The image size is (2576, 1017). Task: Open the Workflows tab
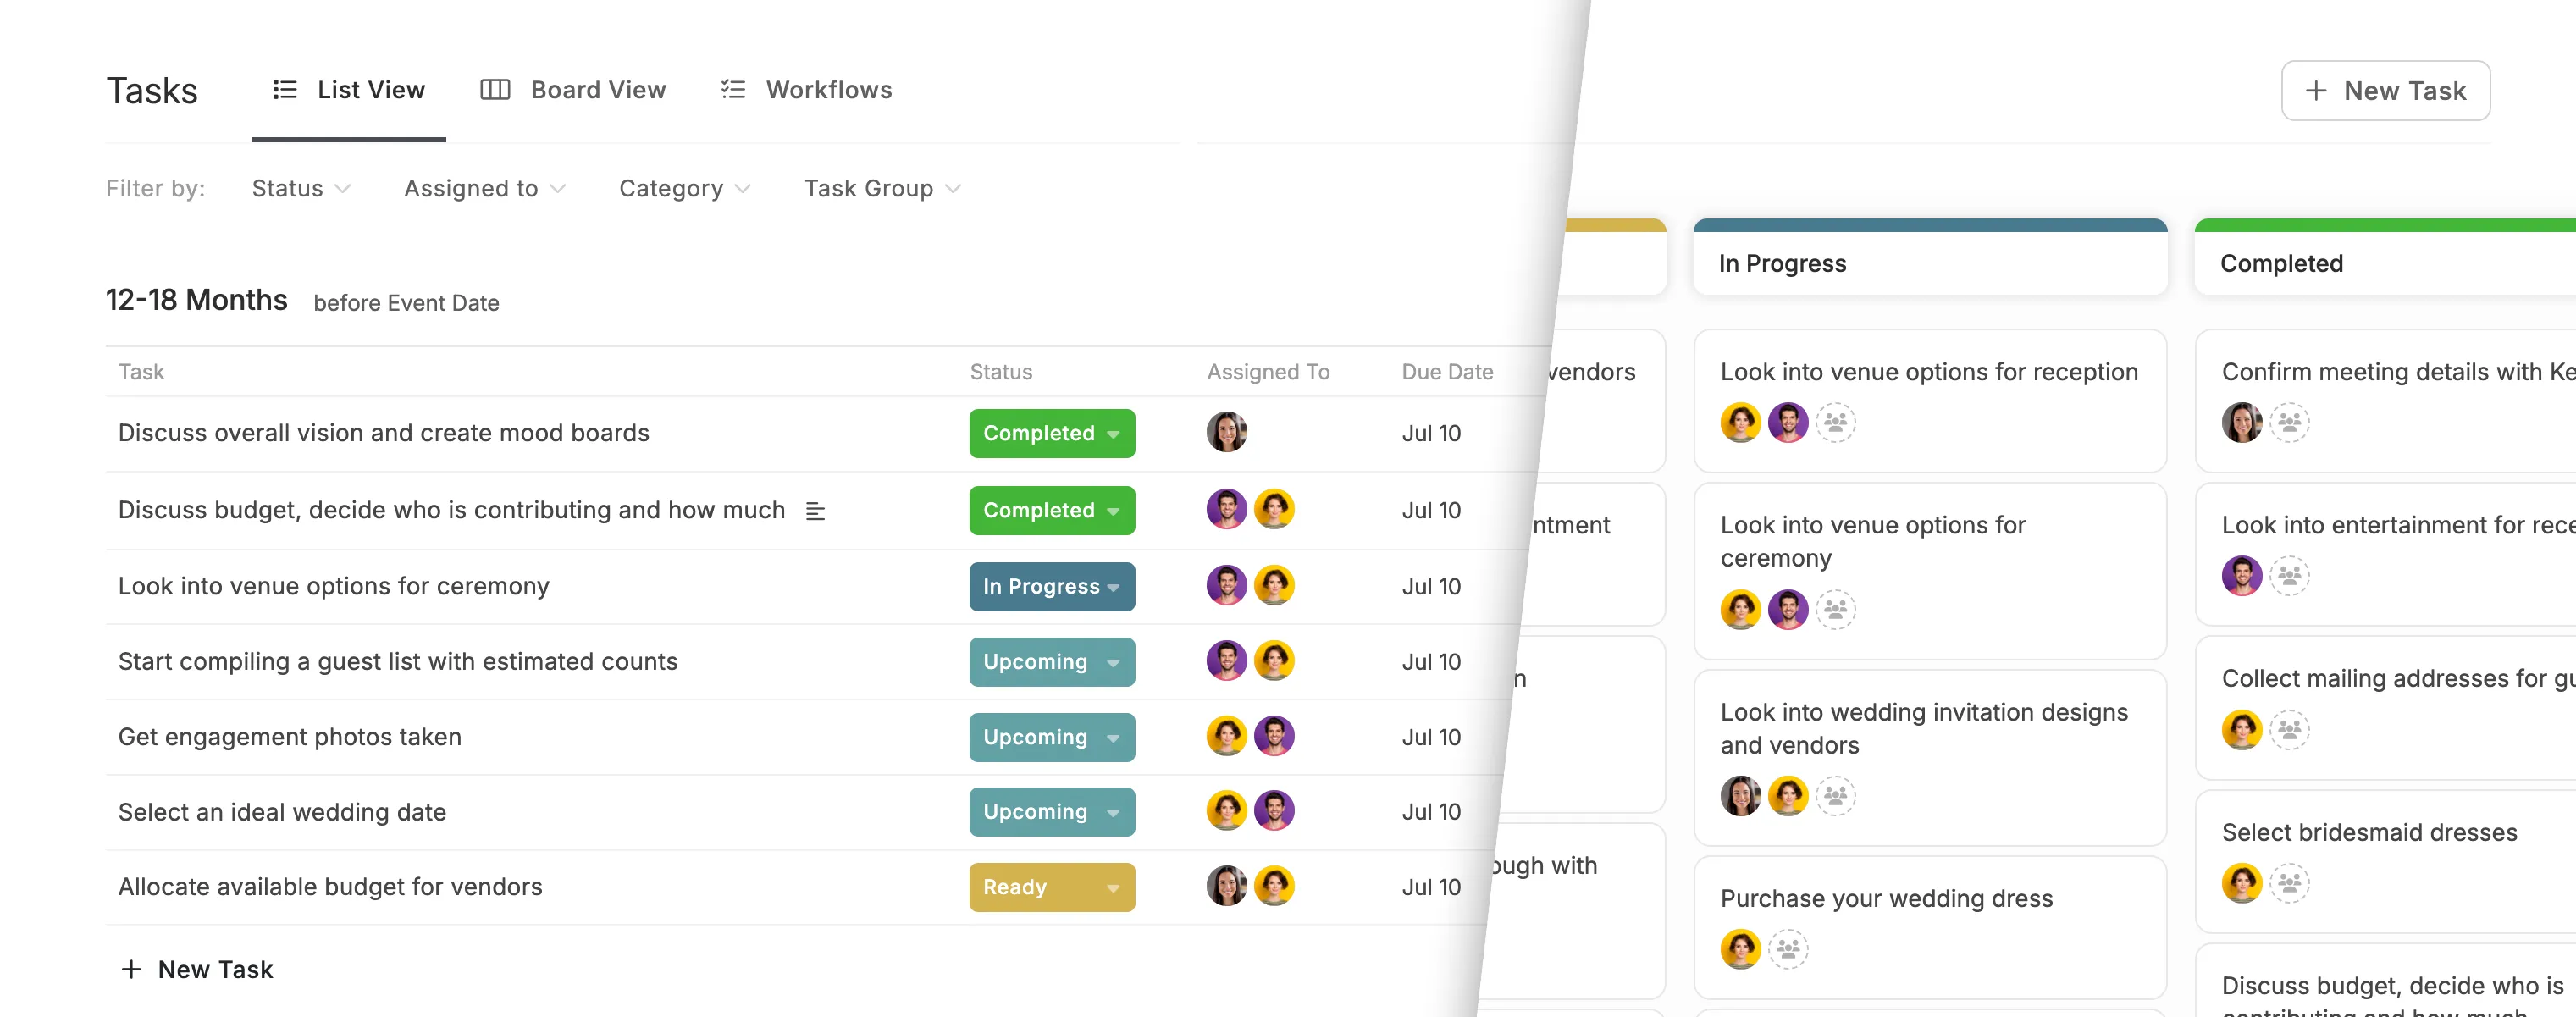pyautogui.click(x=806, y=90)
